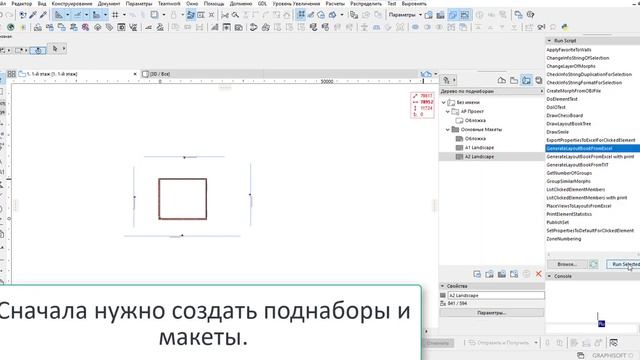Collapse the Без имени tree node
This screenshot has width=640, height=360.
(x=444, y=102)
